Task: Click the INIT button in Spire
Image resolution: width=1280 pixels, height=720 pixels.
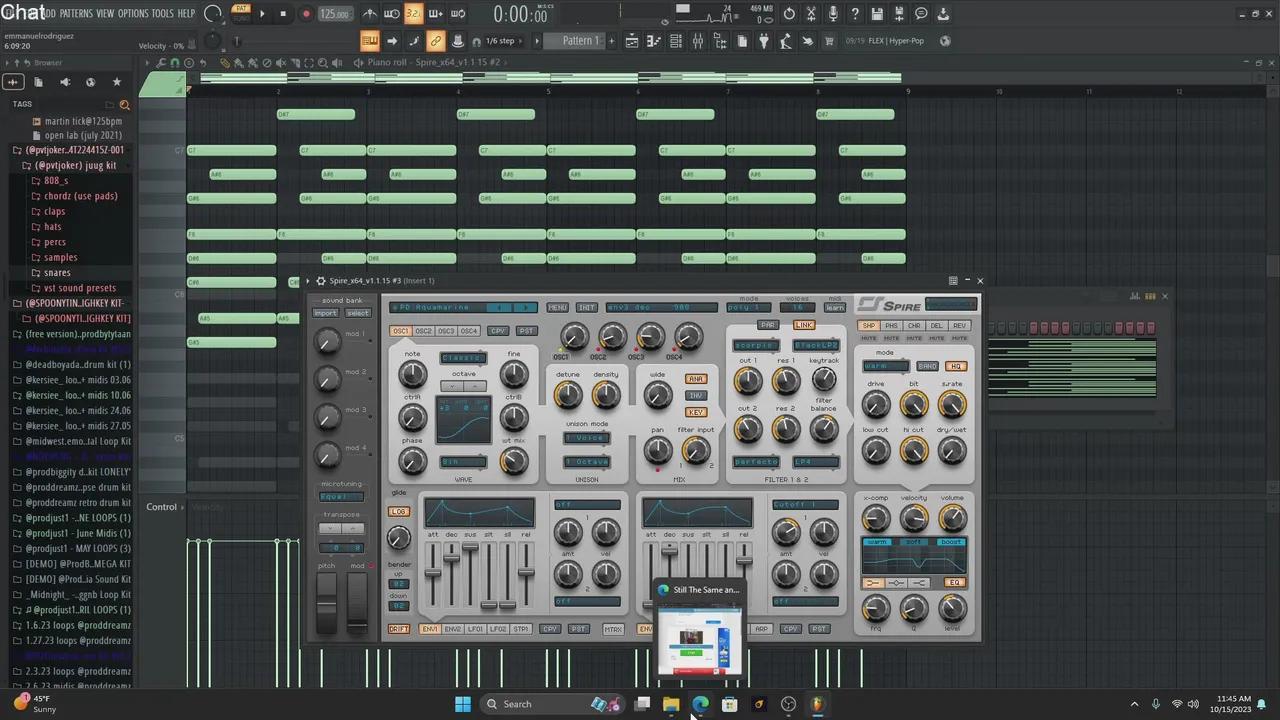Action: click(587, 308)
